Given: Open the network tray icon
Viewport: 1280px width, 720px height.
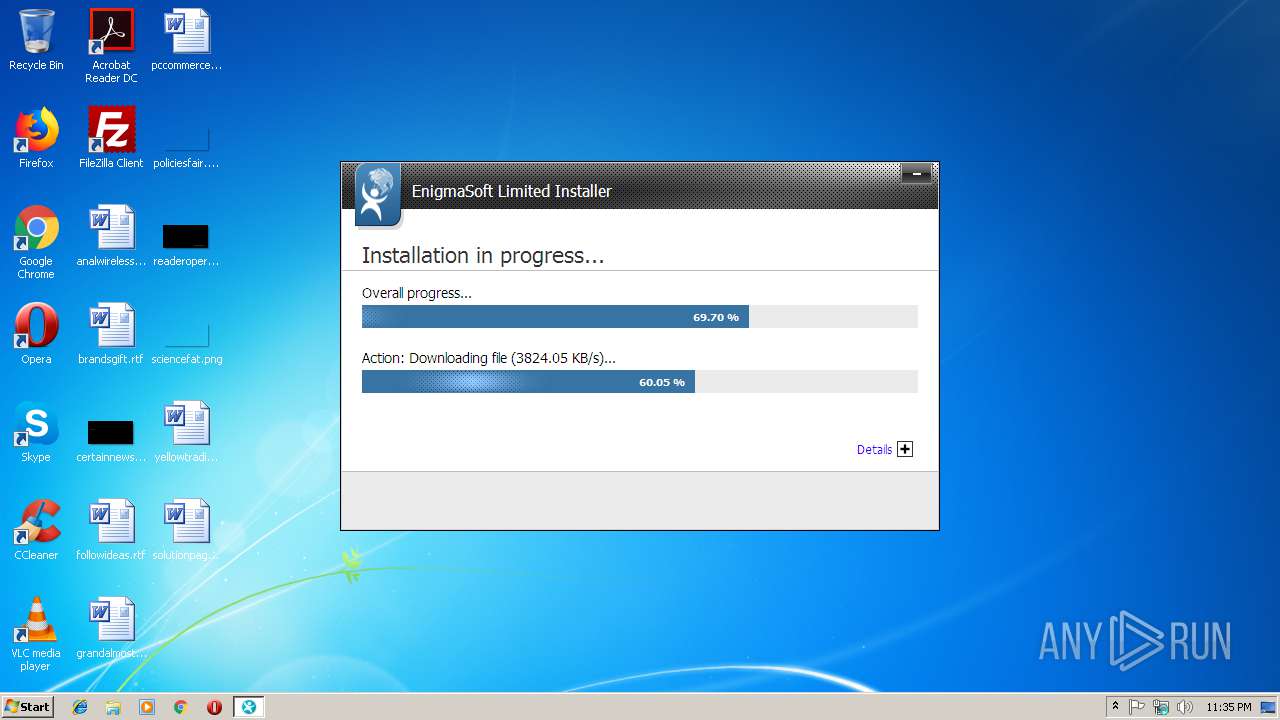Looking at the screenshot, I should coord(1161,707).
